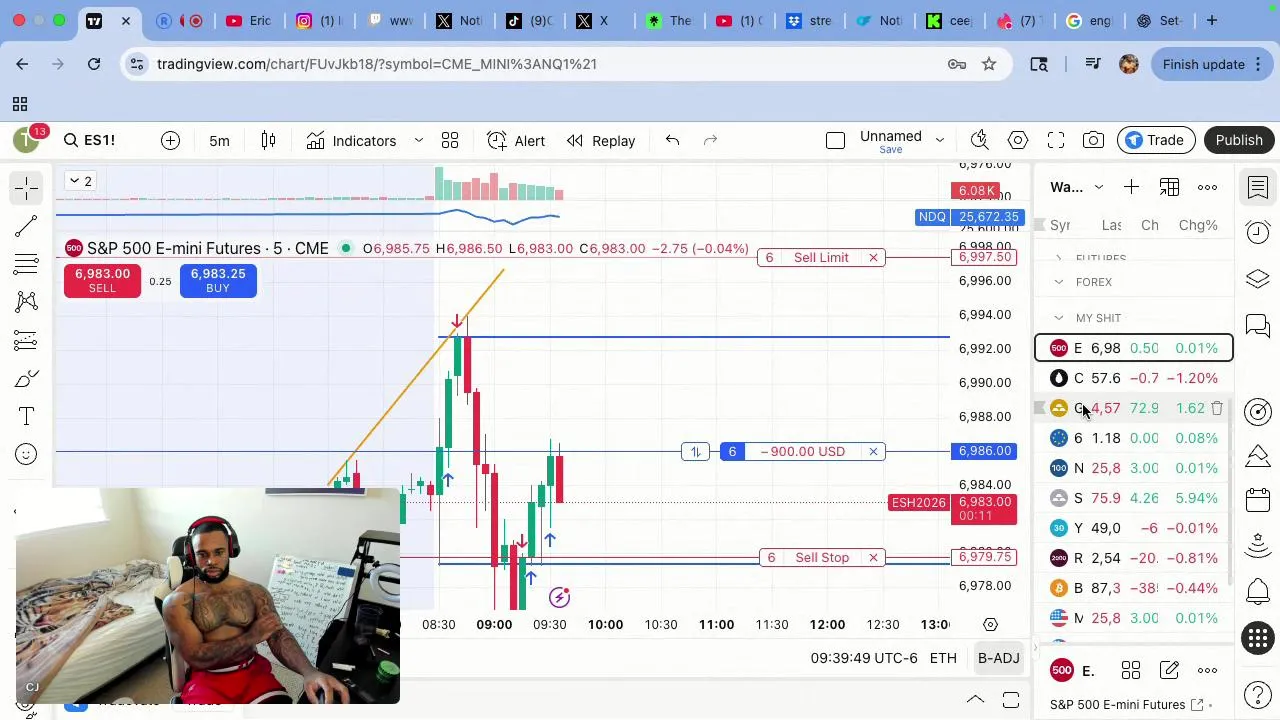Open quick search icon in toolbar
1280x720 pixels.
(980, 140)
